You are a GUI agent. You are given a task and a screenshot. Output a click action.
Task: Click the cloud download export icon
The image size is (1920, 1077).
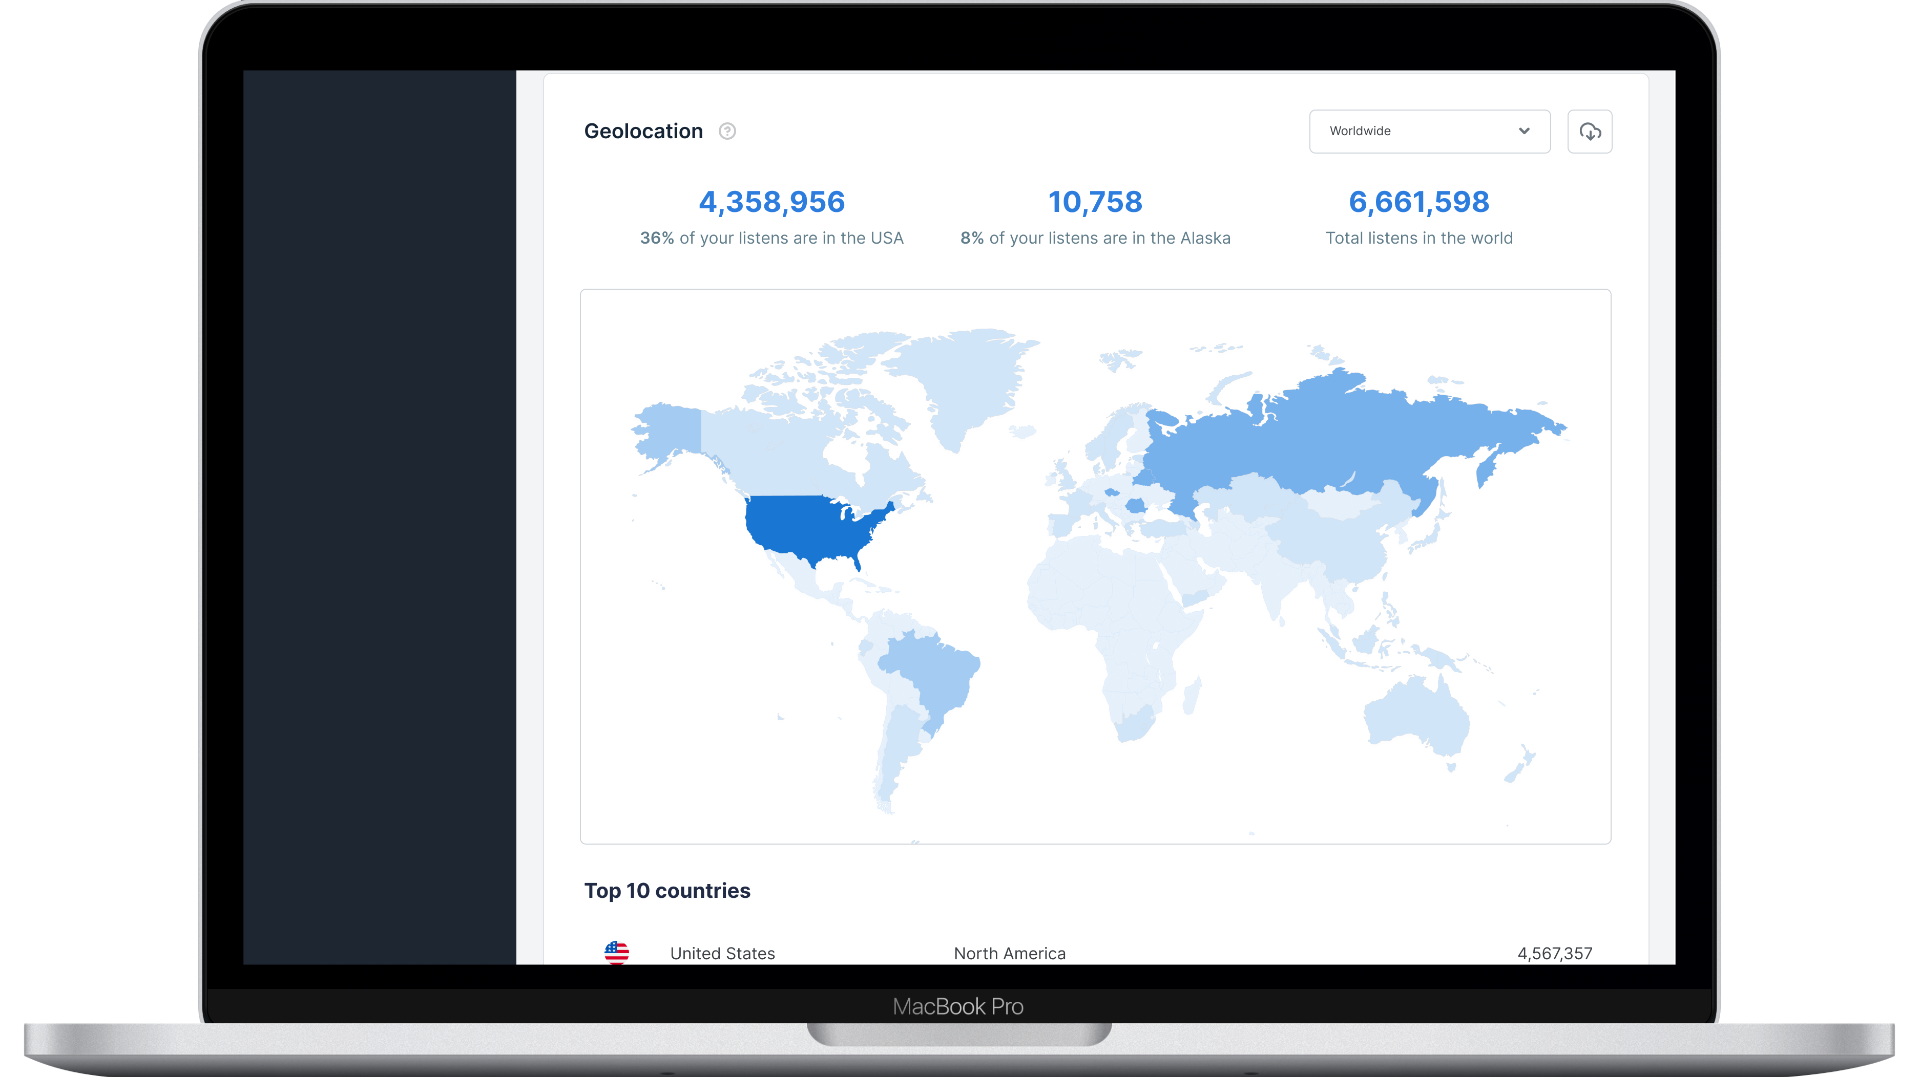1589,131
